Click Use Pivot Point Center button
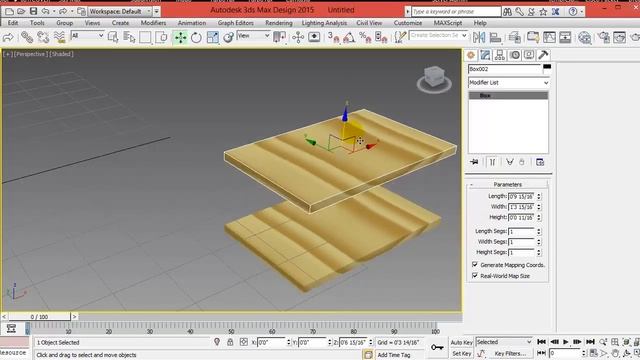 click(280, 37)
